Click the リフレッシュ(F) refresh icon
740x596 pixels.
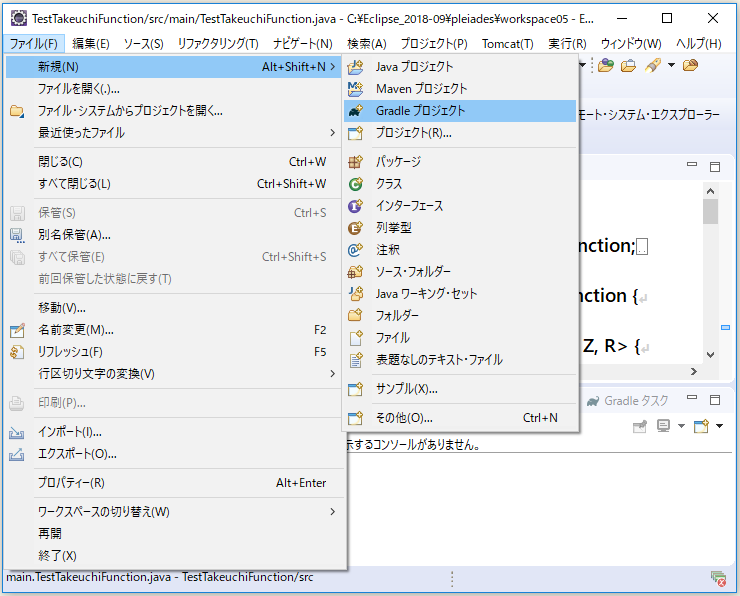pos(17,352)
